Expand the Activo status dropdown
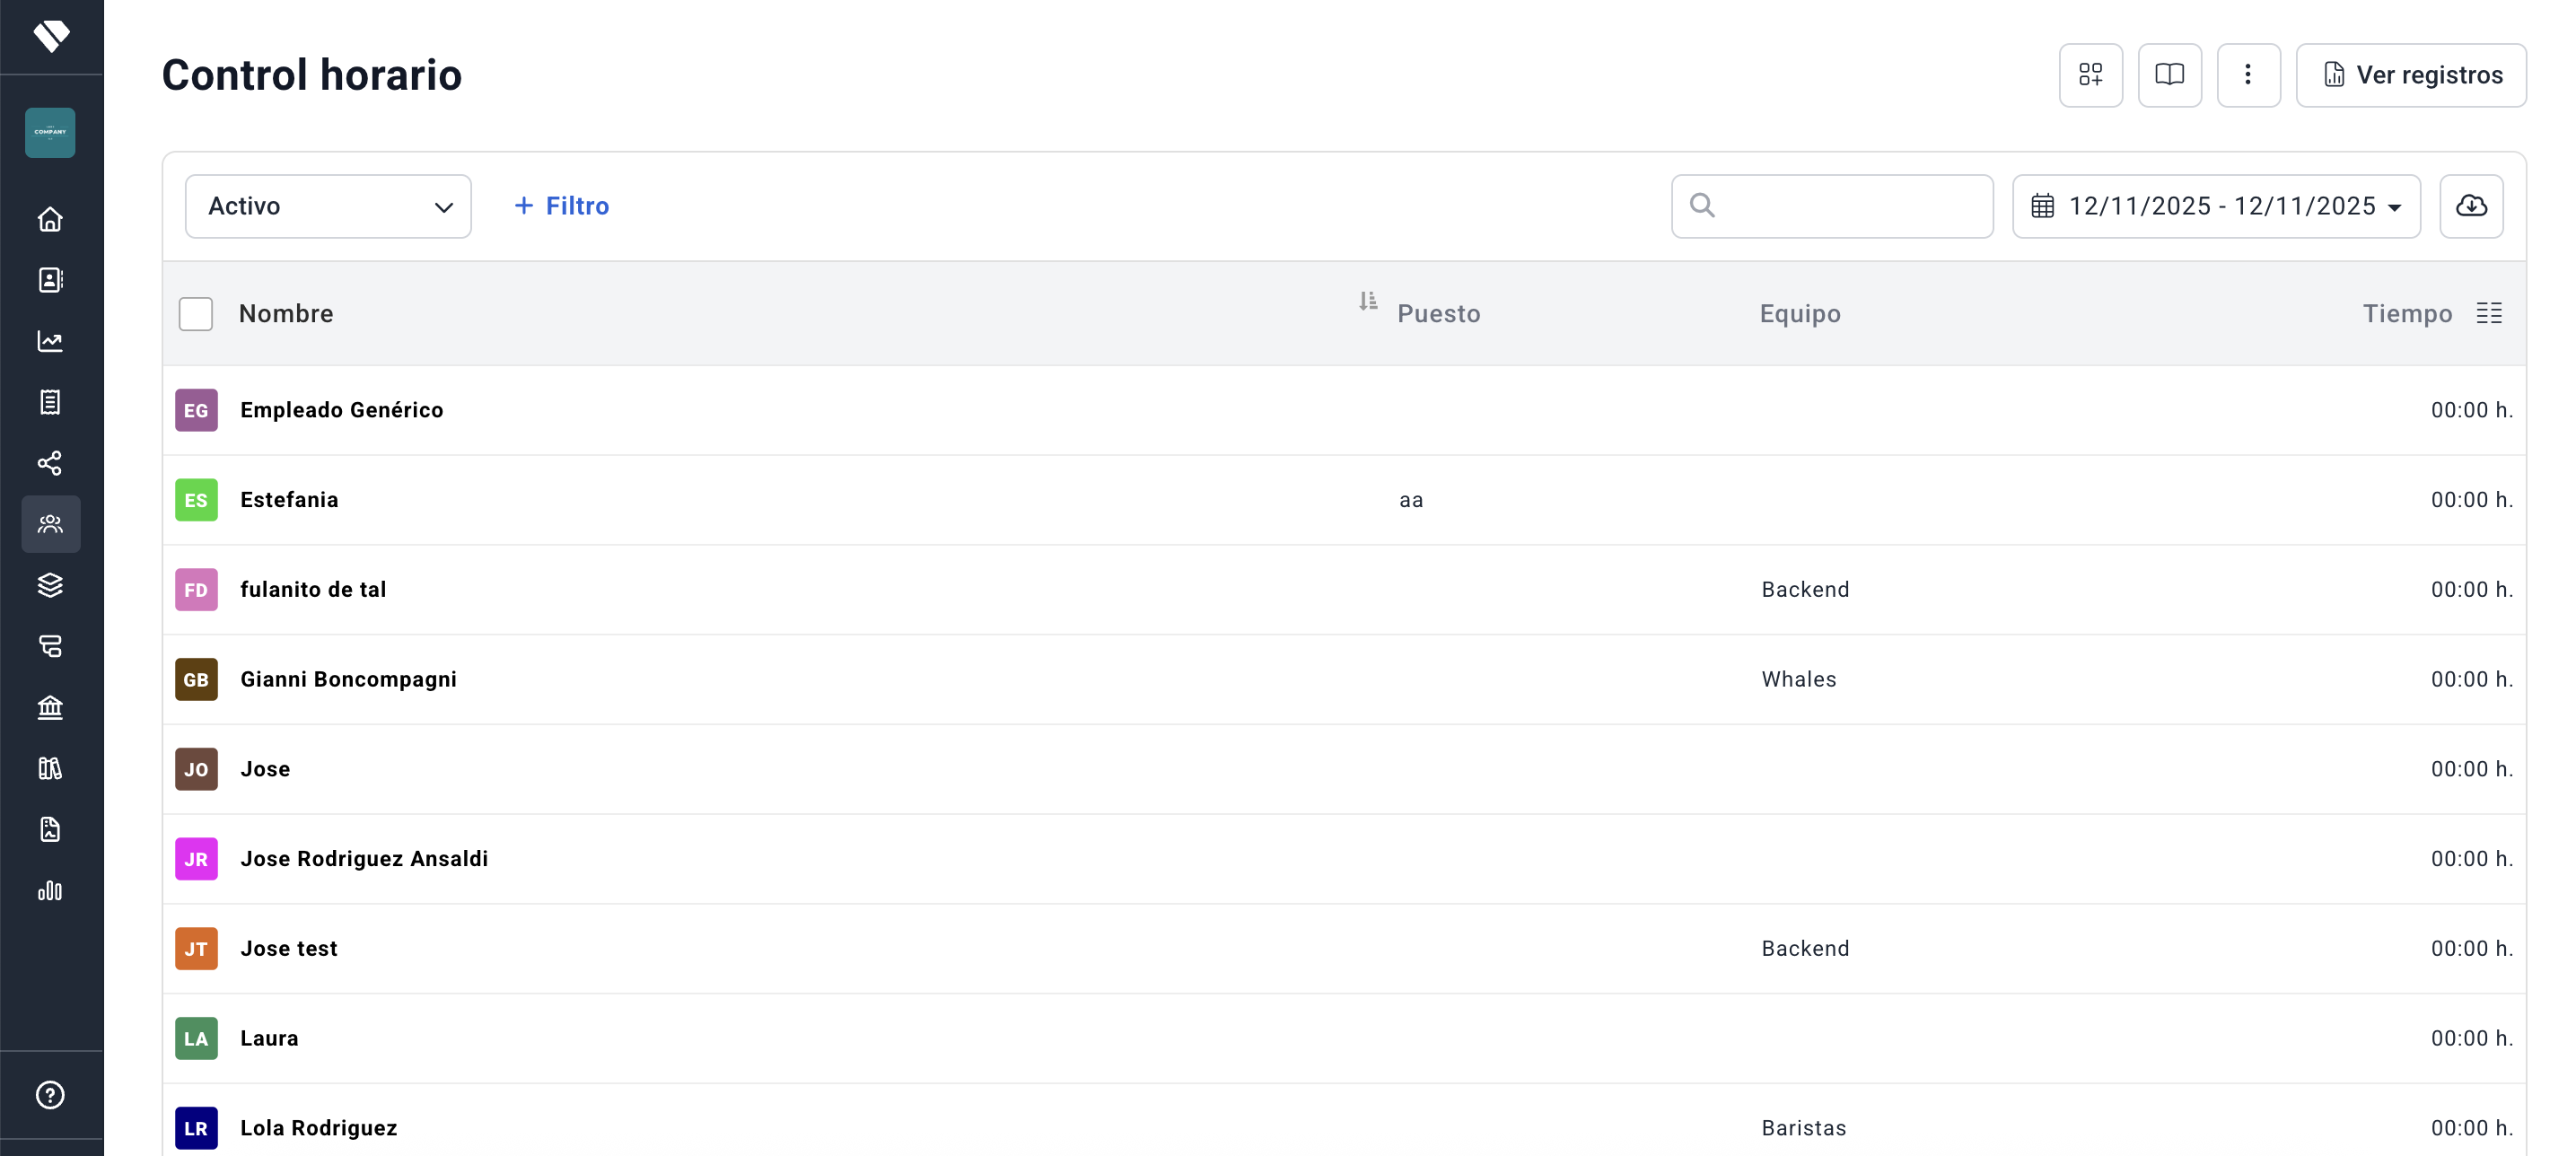Screen dimensions: 2576x1156 click(x=328, y=206)
